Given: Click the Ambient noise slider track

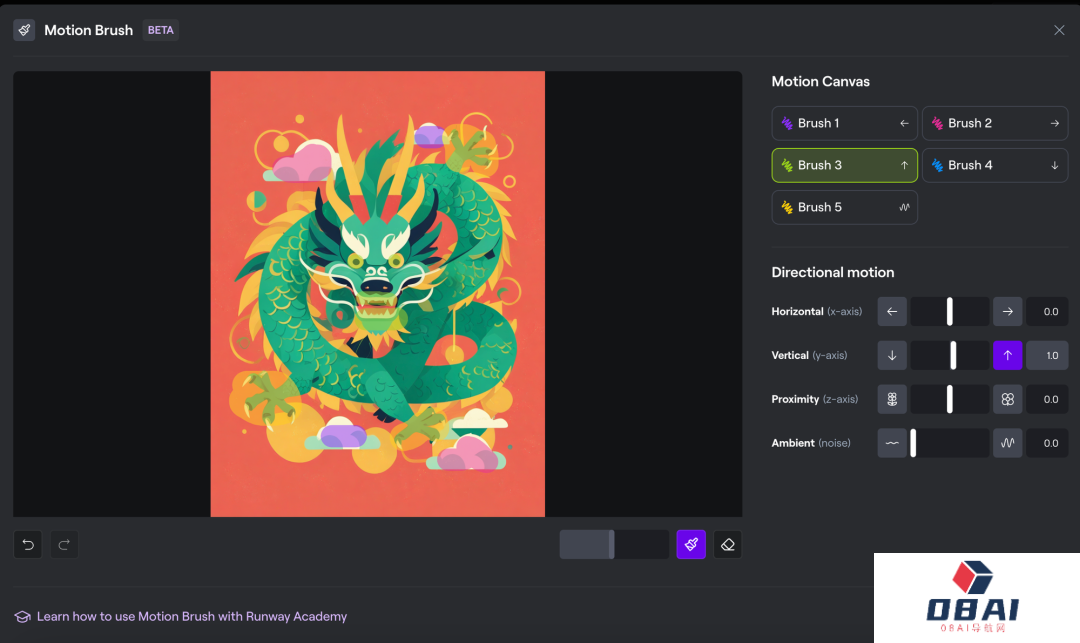Looking at the screenshot, I should [950, 443].
